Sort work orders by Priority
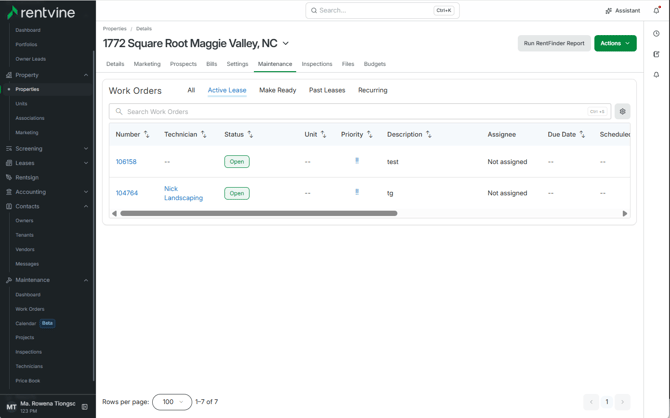 point(370,134)
